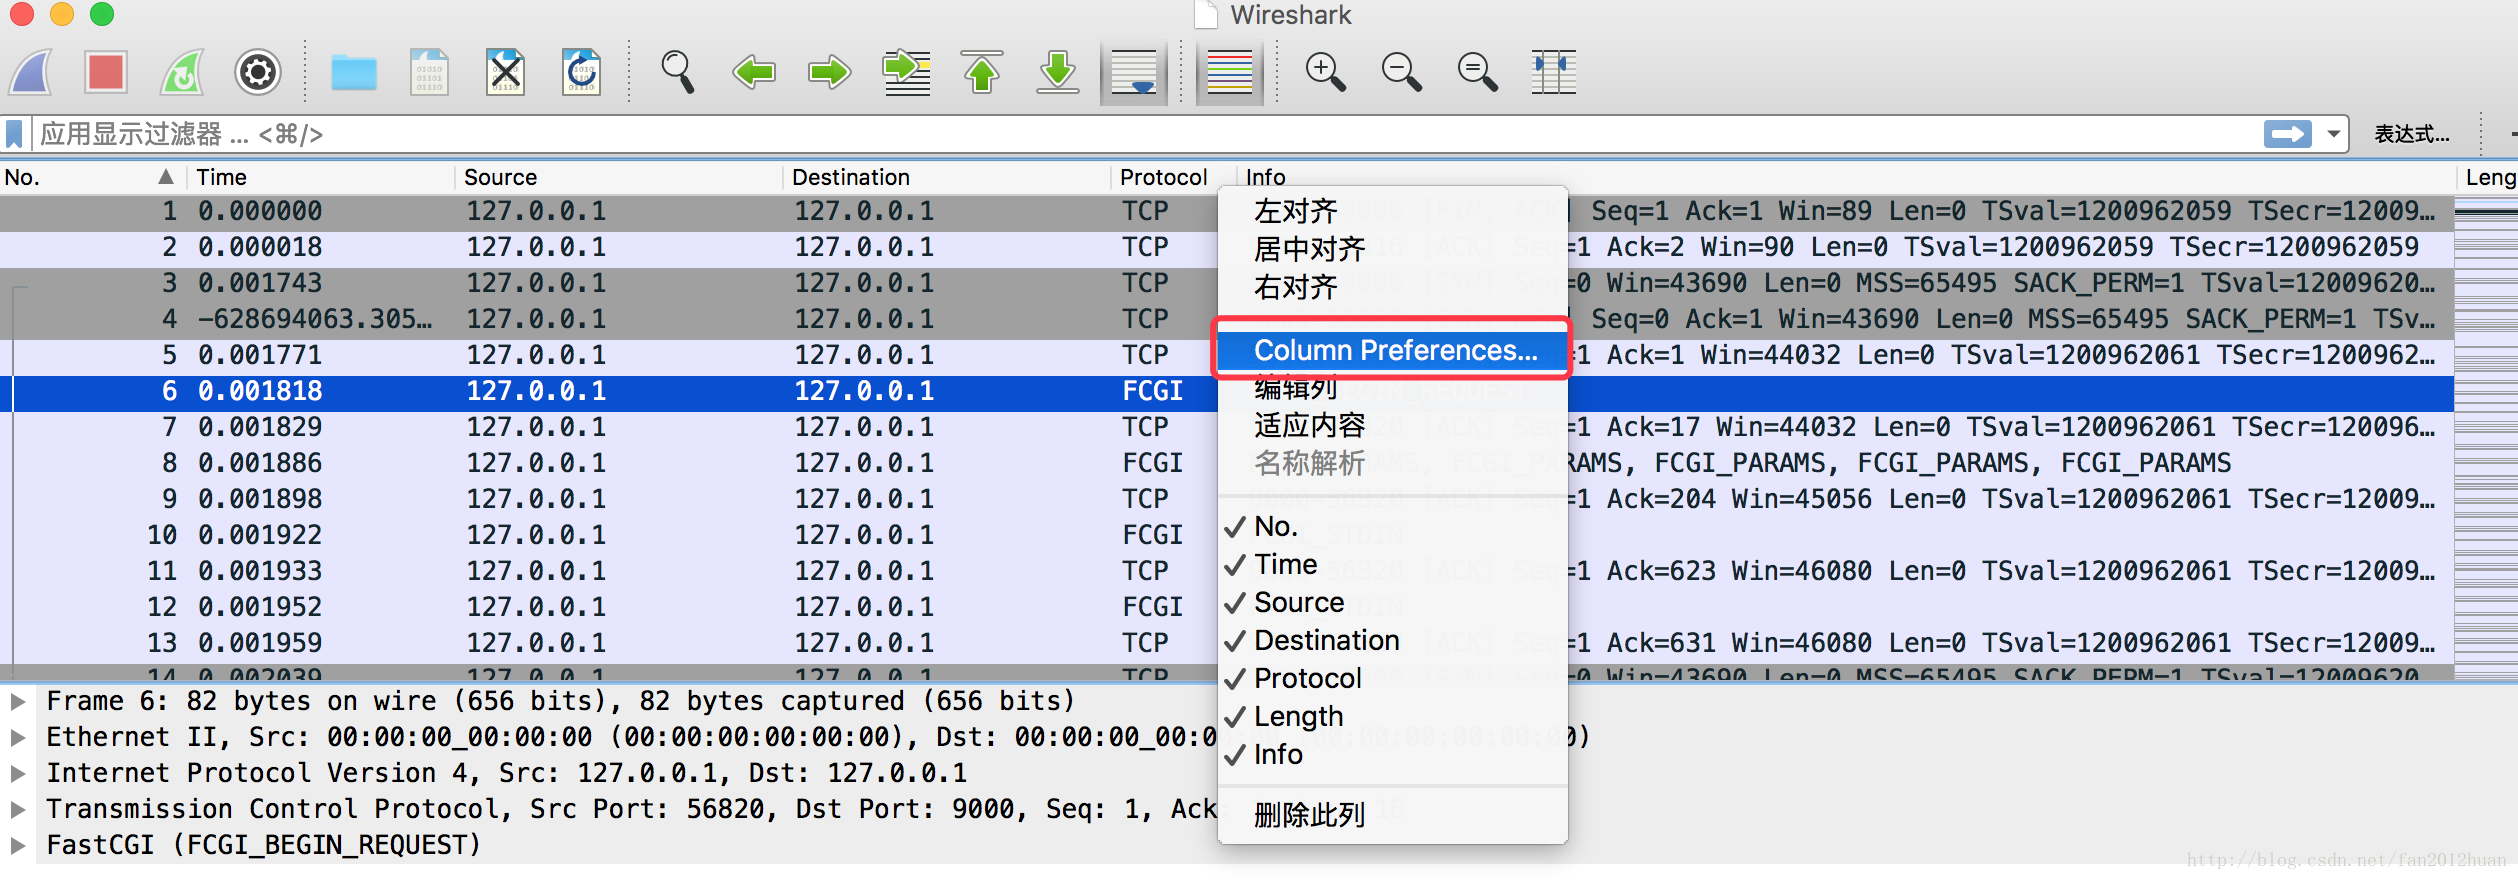Image resolution: width=2518 pixels, height=880 pixels.
Task: Sort by the Protocol column header
Action: click(1175, 177)
